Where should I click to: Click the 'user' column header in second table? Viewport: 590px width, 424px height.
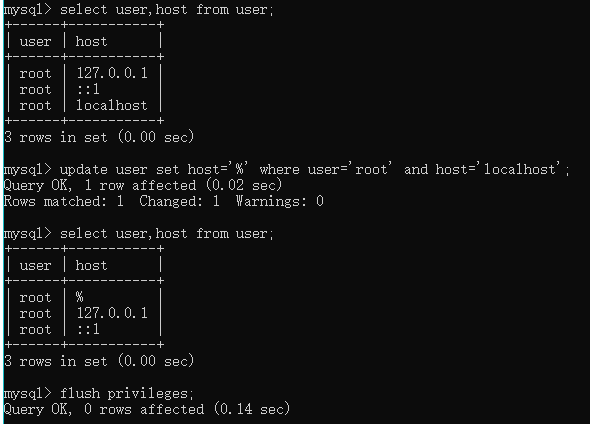pyautogui.click(x=35, y=266)
